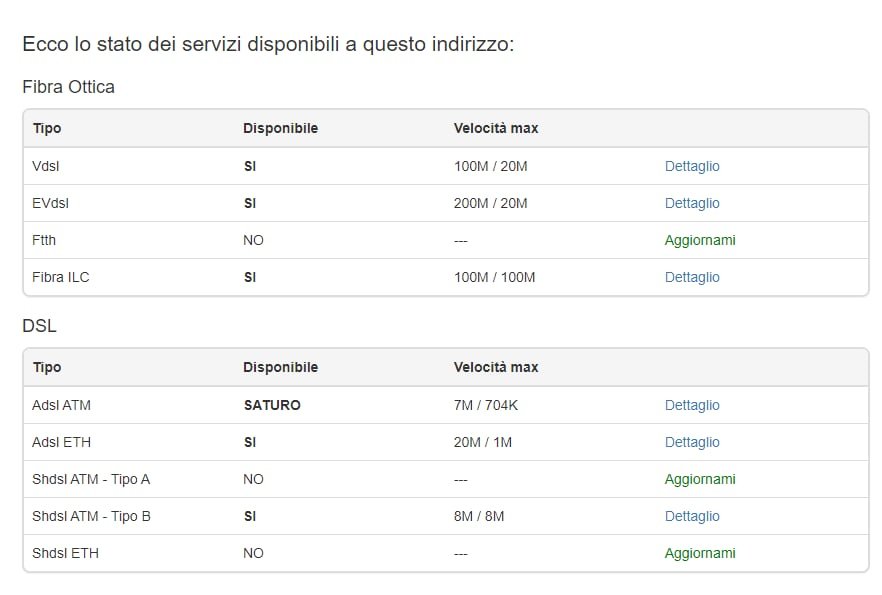Click the 100M / 100M speed value

[494, 277]
